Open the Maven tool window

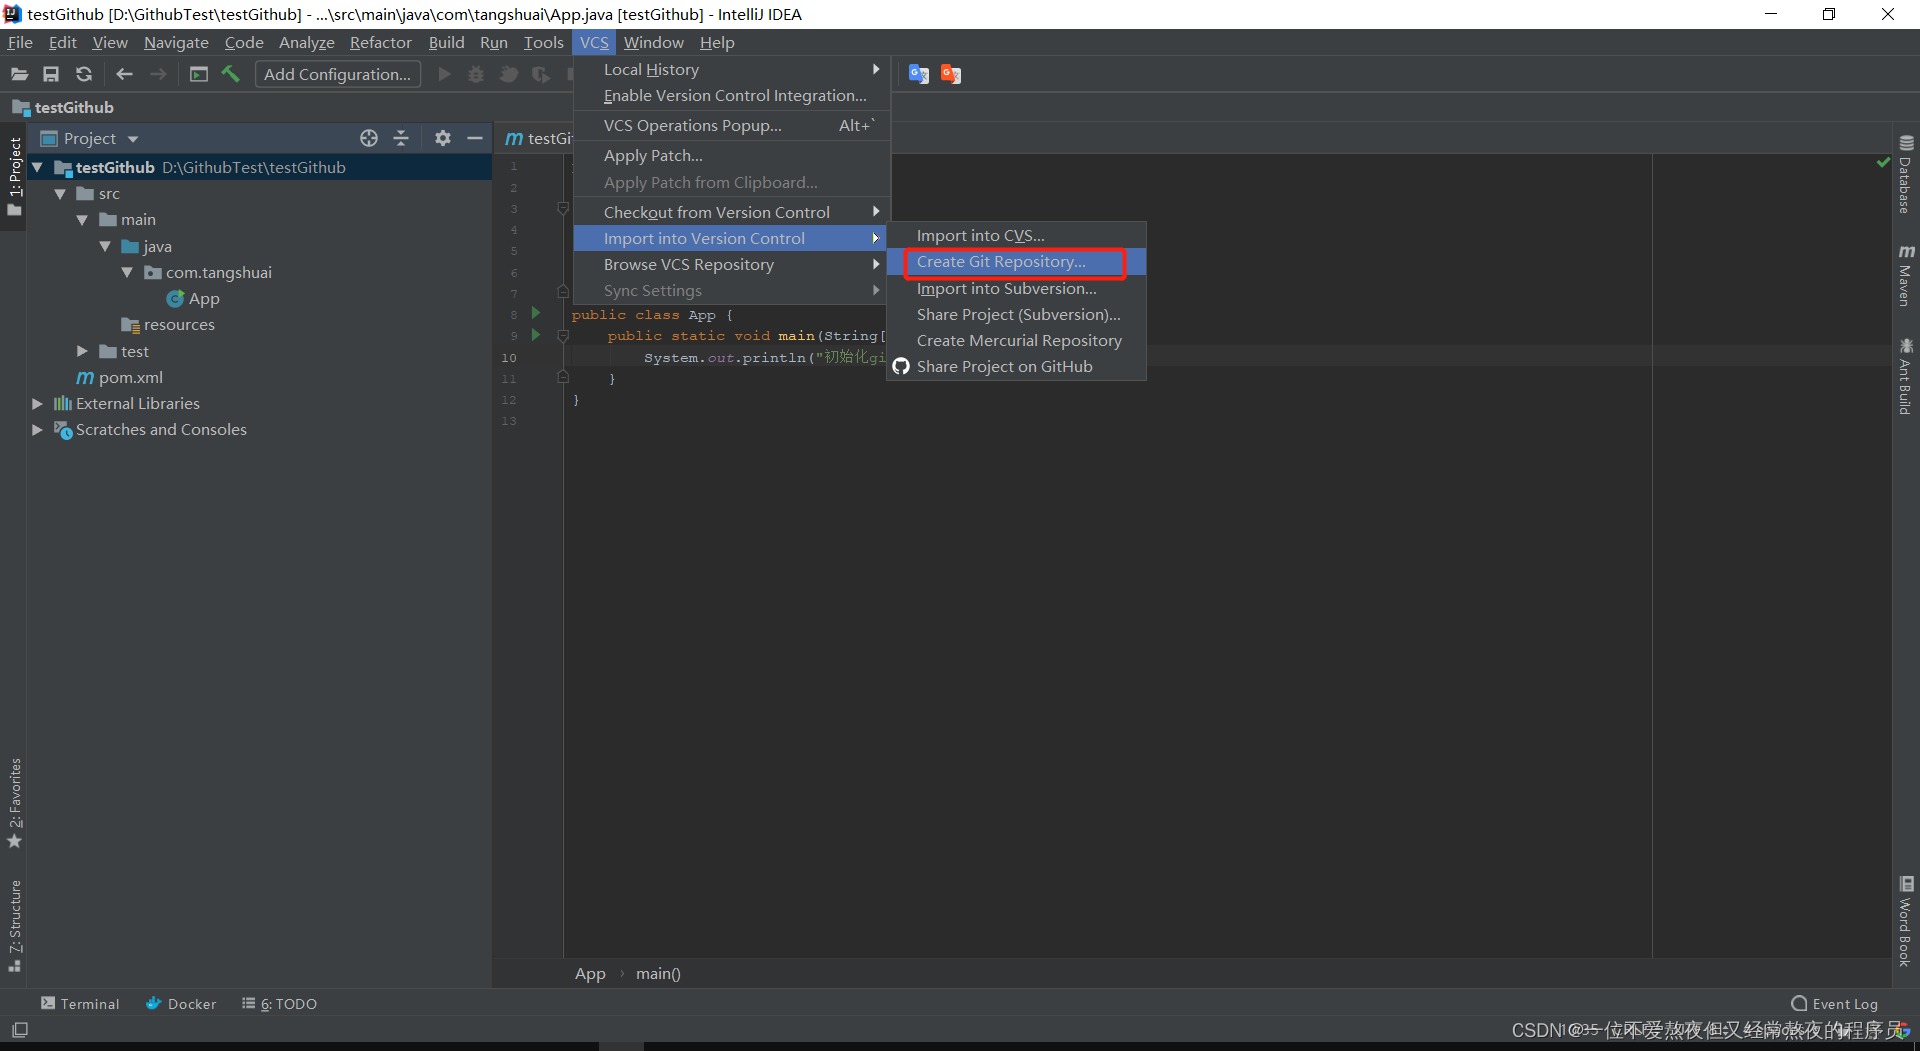click(1906, 275)
